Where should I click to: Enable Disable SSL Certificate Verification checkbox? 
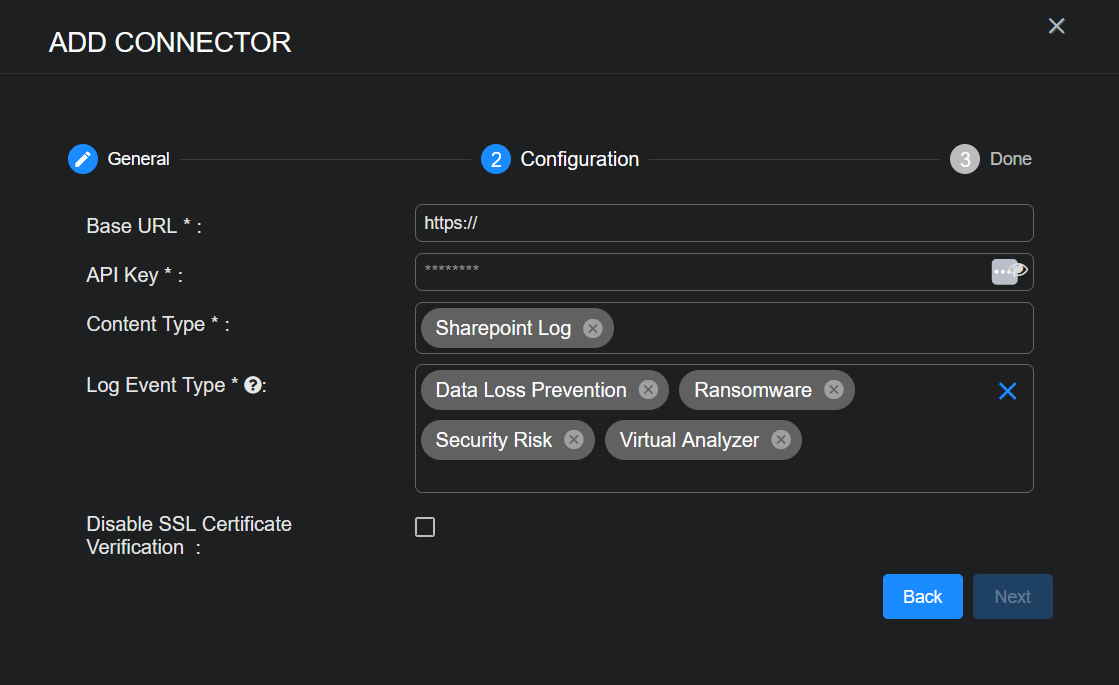(425, 527)
